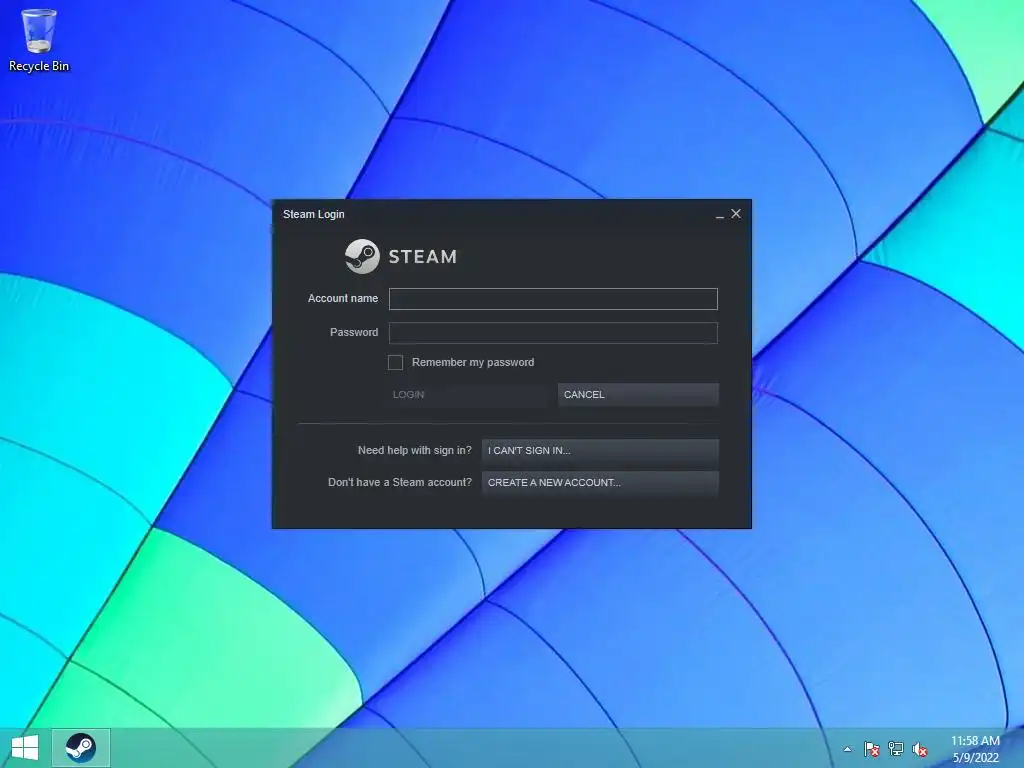
Task: Open the Windows Start menu
Action: click(25, 748)
